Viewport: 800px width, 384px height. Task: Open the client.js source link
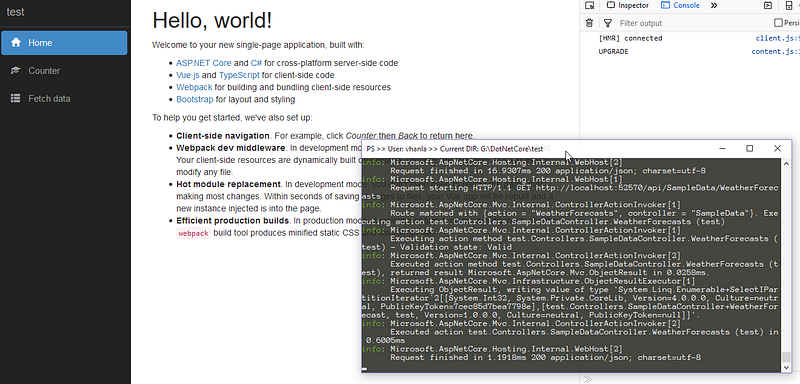point(777,38)
